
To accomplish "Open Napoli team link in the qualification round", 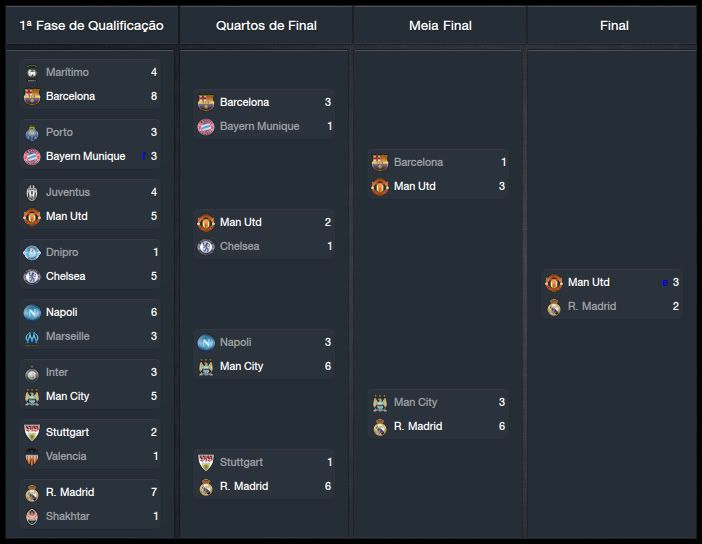I will point(62,312).
